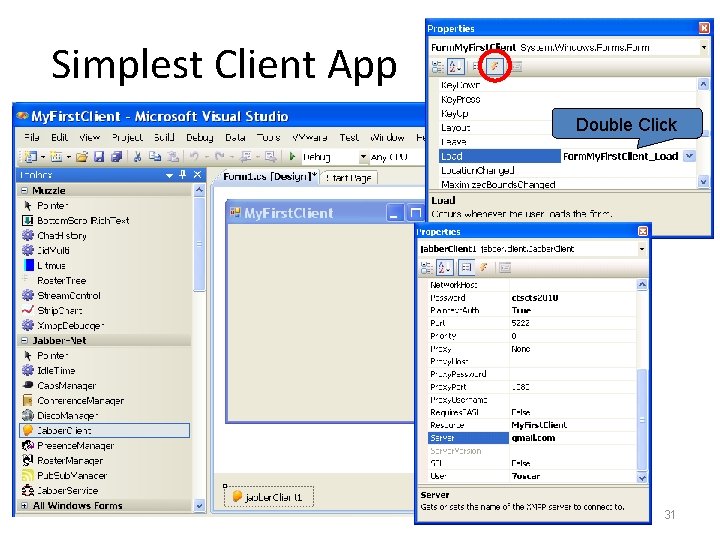Viewport: 720px width, 540px height.
Task: Select JabberClient in the Toolbox
Action: [105, 431]
